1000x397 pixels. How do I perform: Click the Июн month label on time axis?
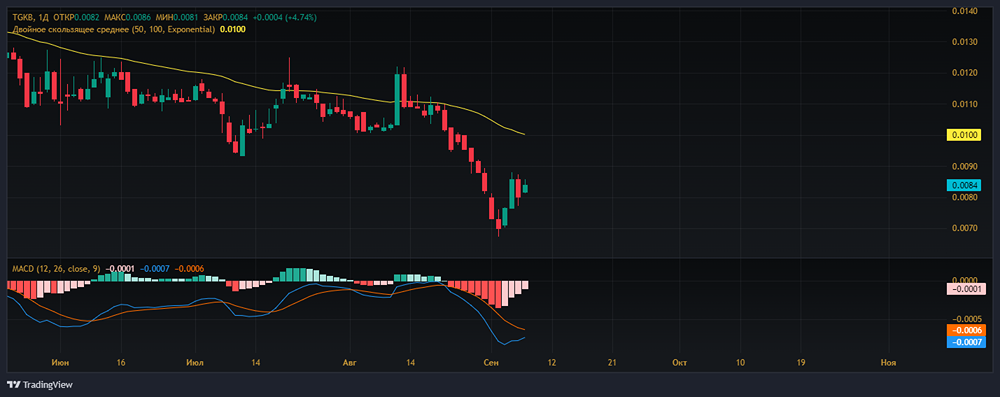click(61, 363)
